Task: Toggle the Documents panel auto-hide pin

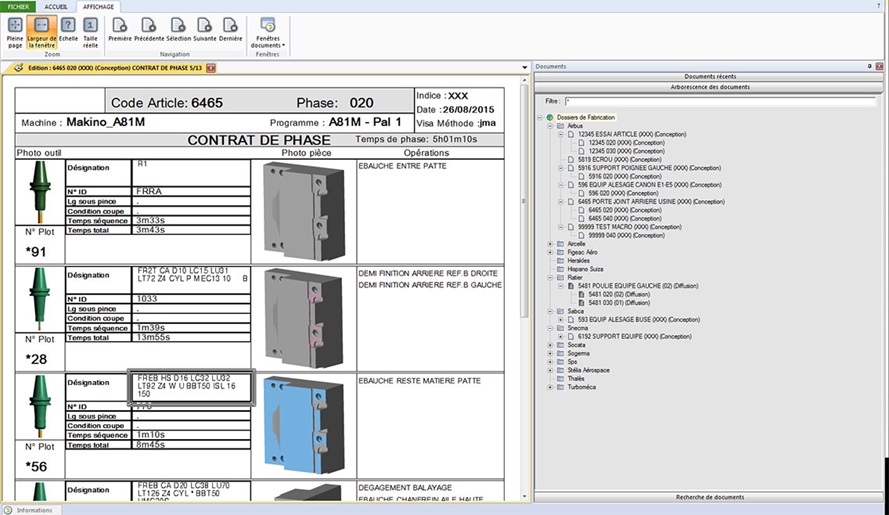Action: click(x=868, y=66)
